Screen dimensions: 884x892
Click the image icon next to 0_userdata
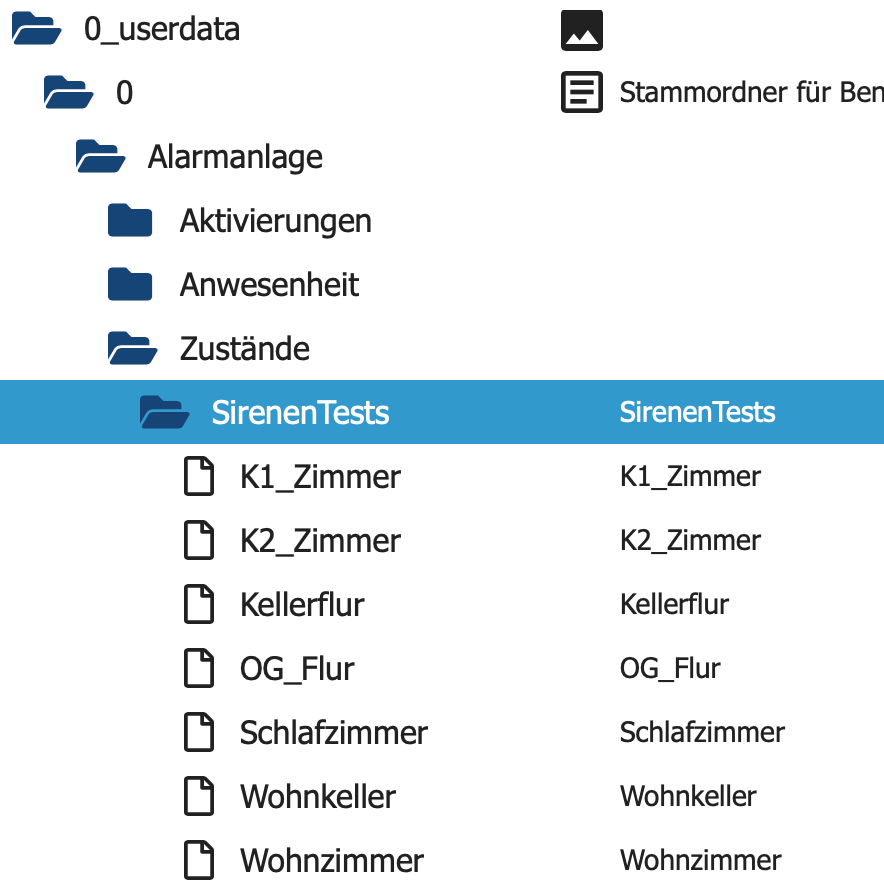(x=581, y=30)
